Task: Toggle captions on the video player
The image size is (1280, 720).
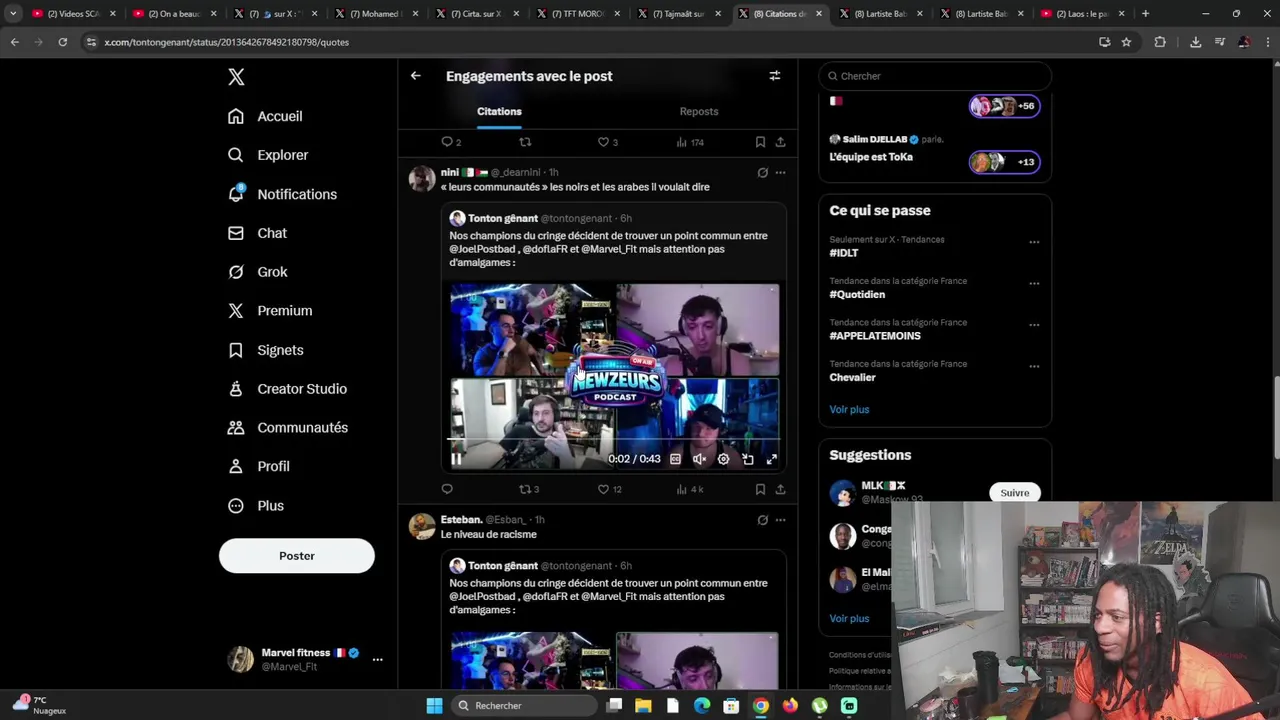Action: (675, 459)
